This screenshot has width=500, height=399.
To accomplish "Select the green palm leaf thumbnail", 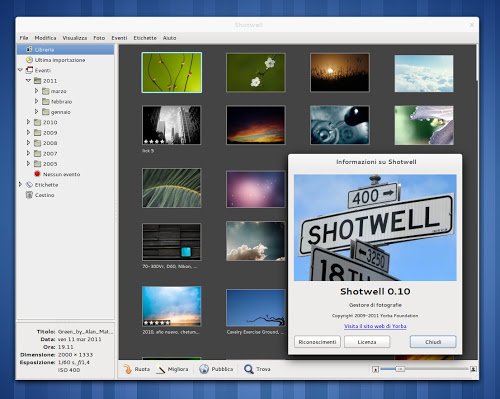I will 172,188.
